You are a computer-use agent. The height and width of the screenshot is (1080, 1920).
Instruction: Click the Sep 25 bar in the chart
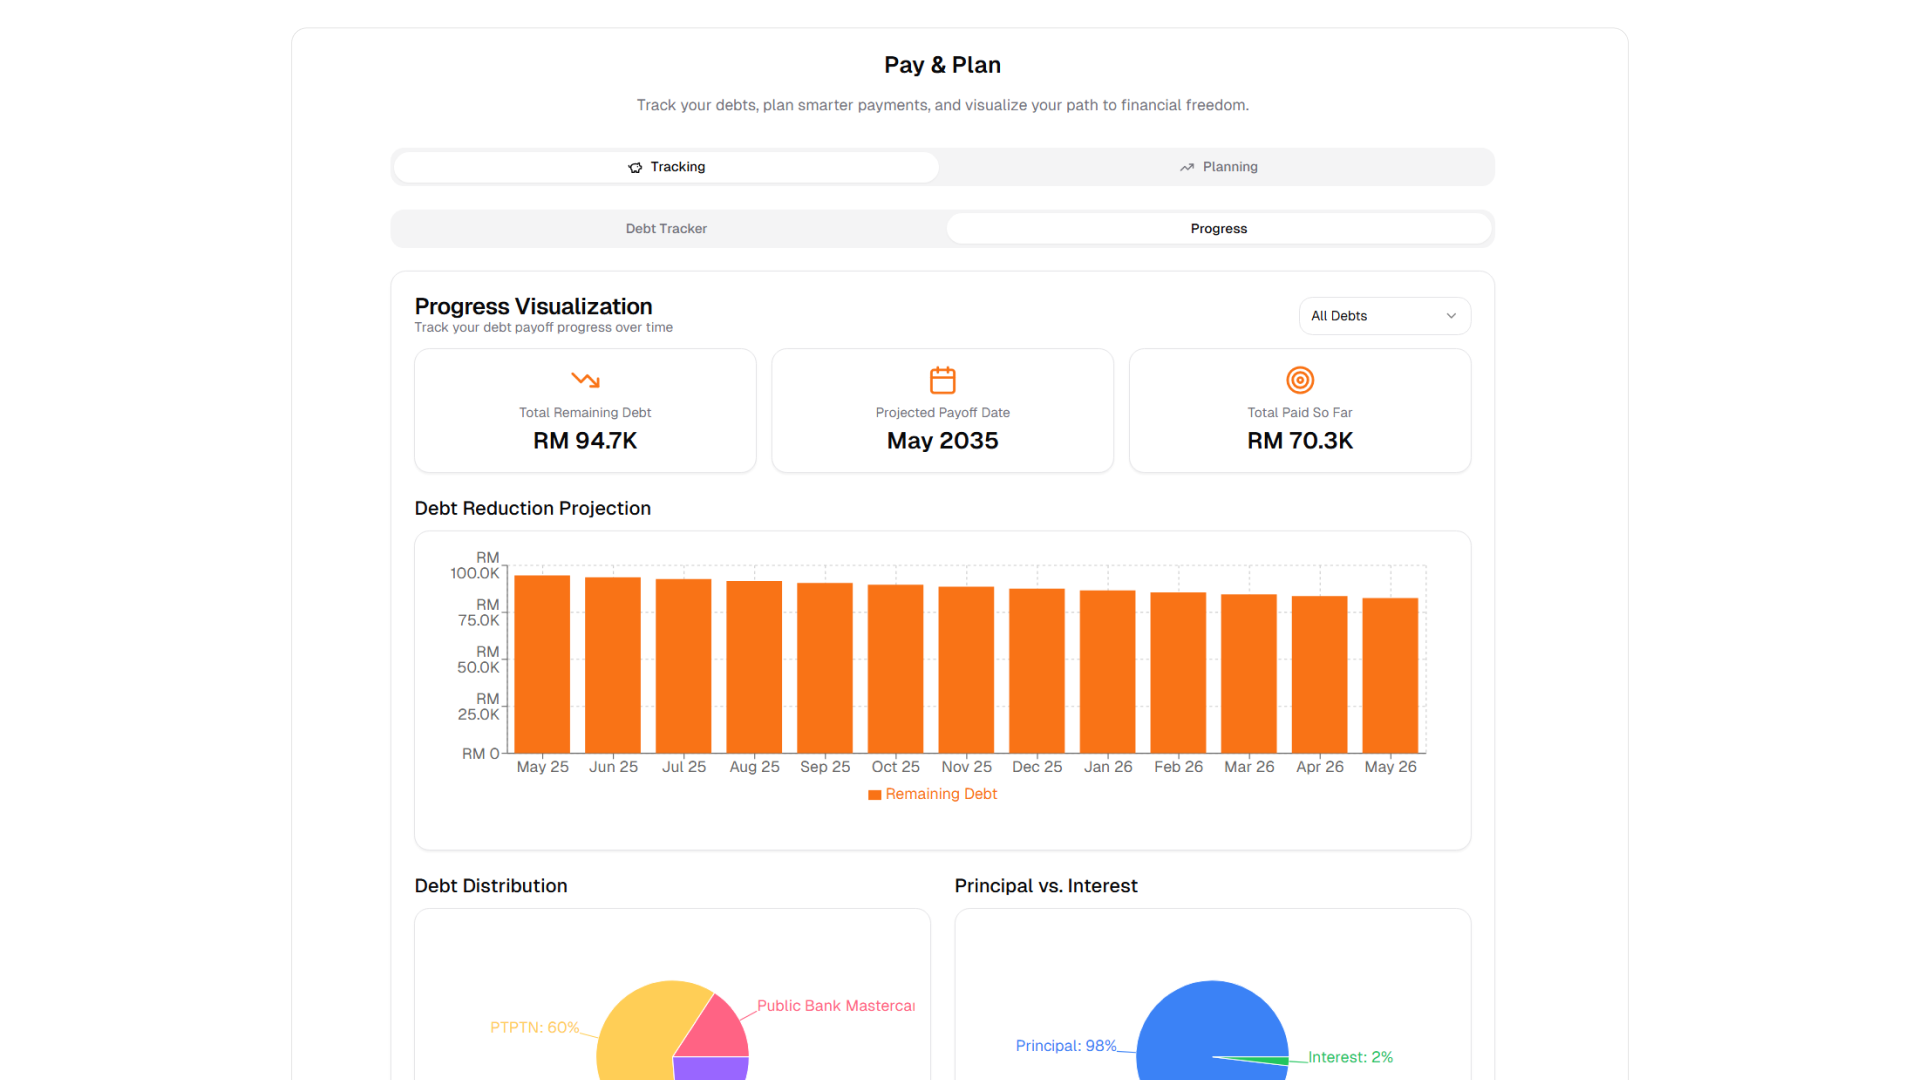click(x=825, y=668)
